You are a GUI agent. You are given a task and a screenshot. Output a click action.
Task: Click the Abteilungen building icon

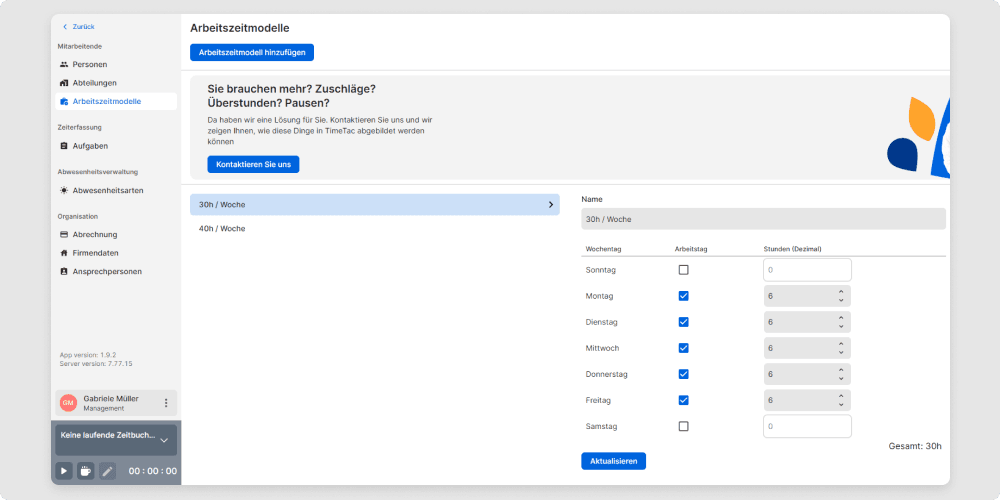64,83
